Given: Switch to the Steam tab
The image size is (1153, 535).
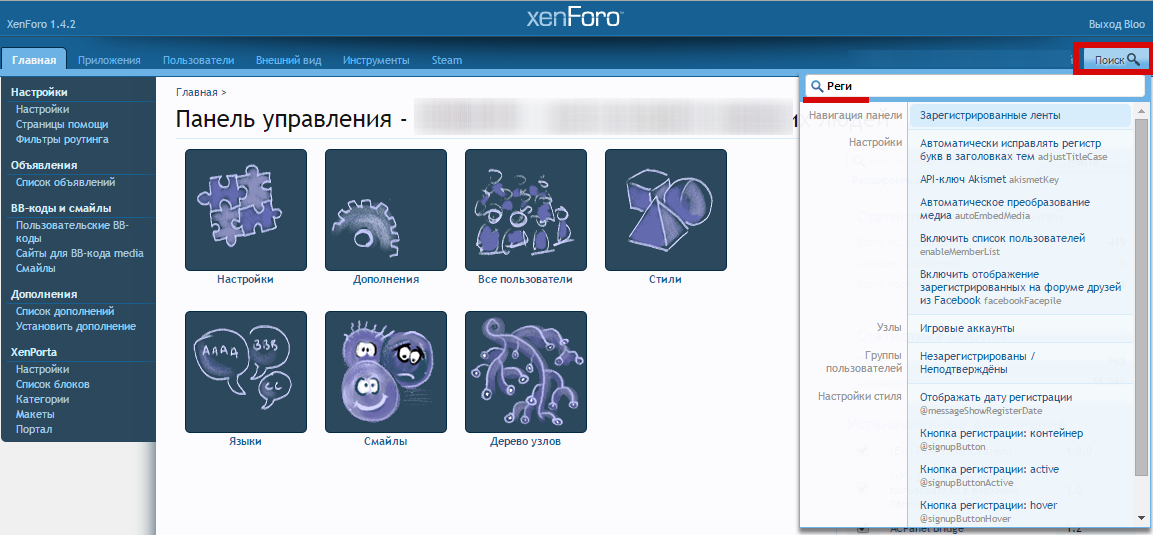Looking at the screenshot, I should pyautogui.click(x=446, y=60).
